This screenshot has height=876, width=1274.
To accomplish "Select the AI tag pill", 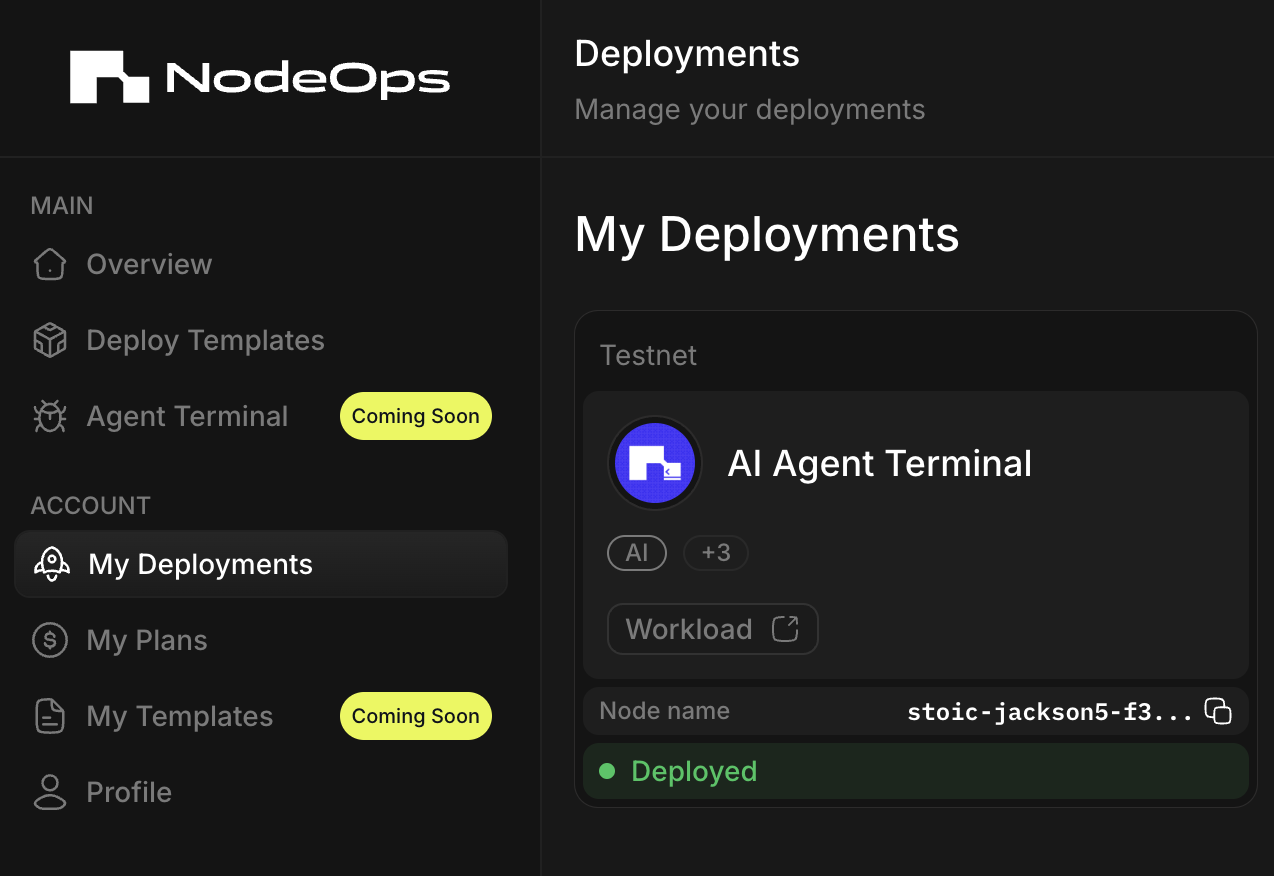I will tap(637, 552).
